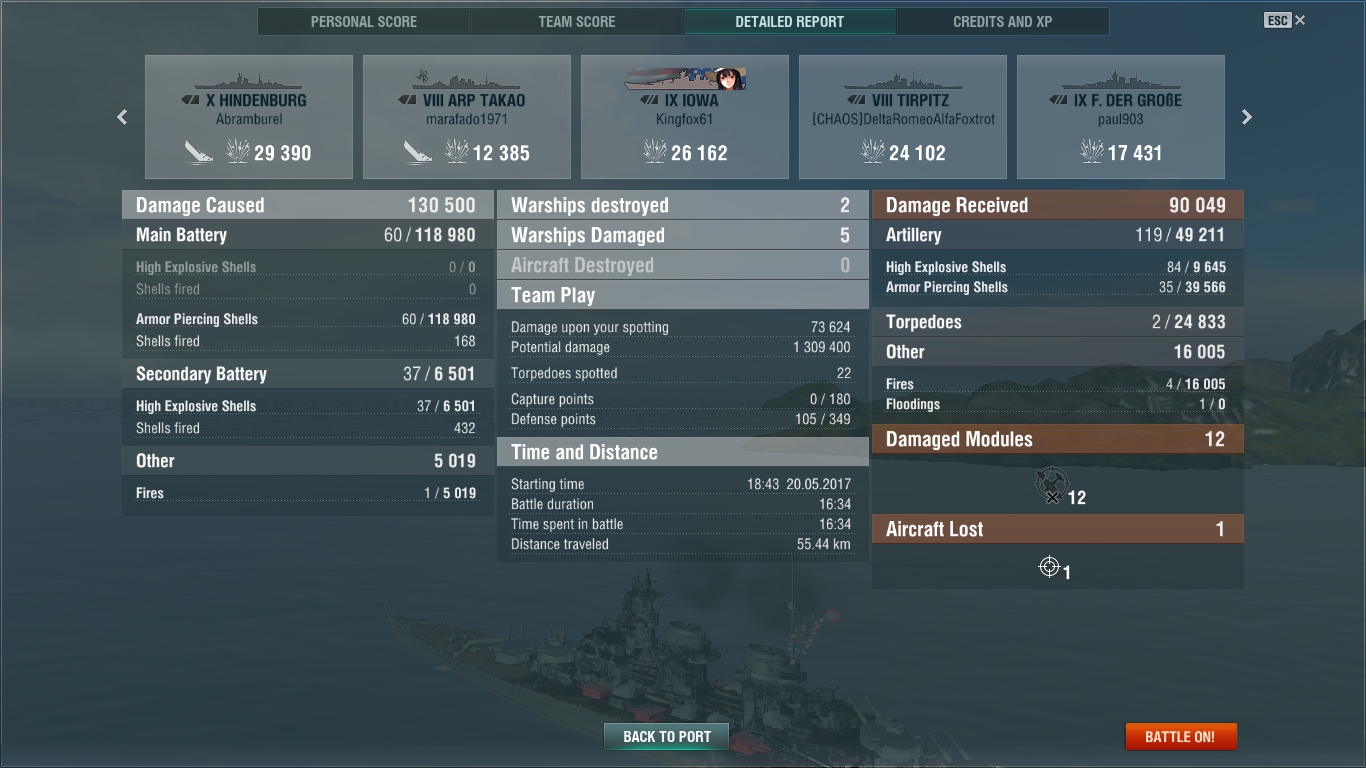Click the aircraft lost spotter icon
Screen dimensions: 1366x768
(1049, 567)
